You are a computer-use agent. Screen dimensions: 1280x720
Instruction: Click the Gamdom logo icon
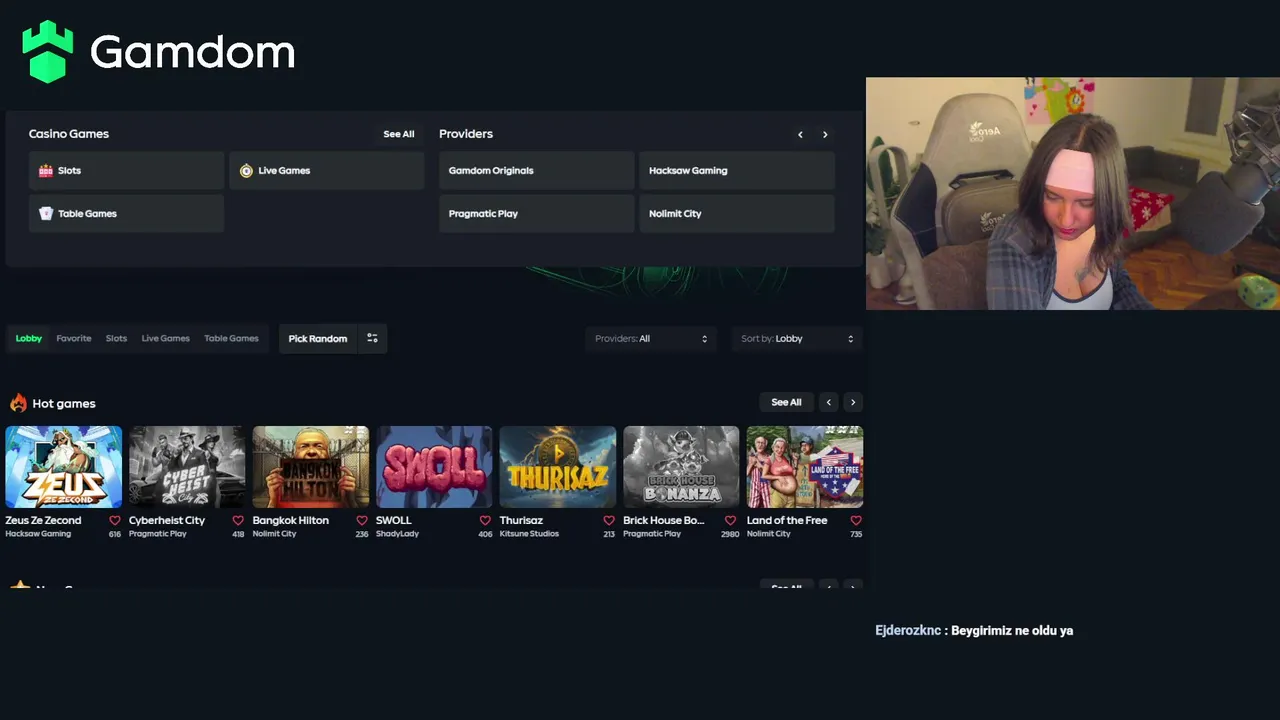(48, 51)
